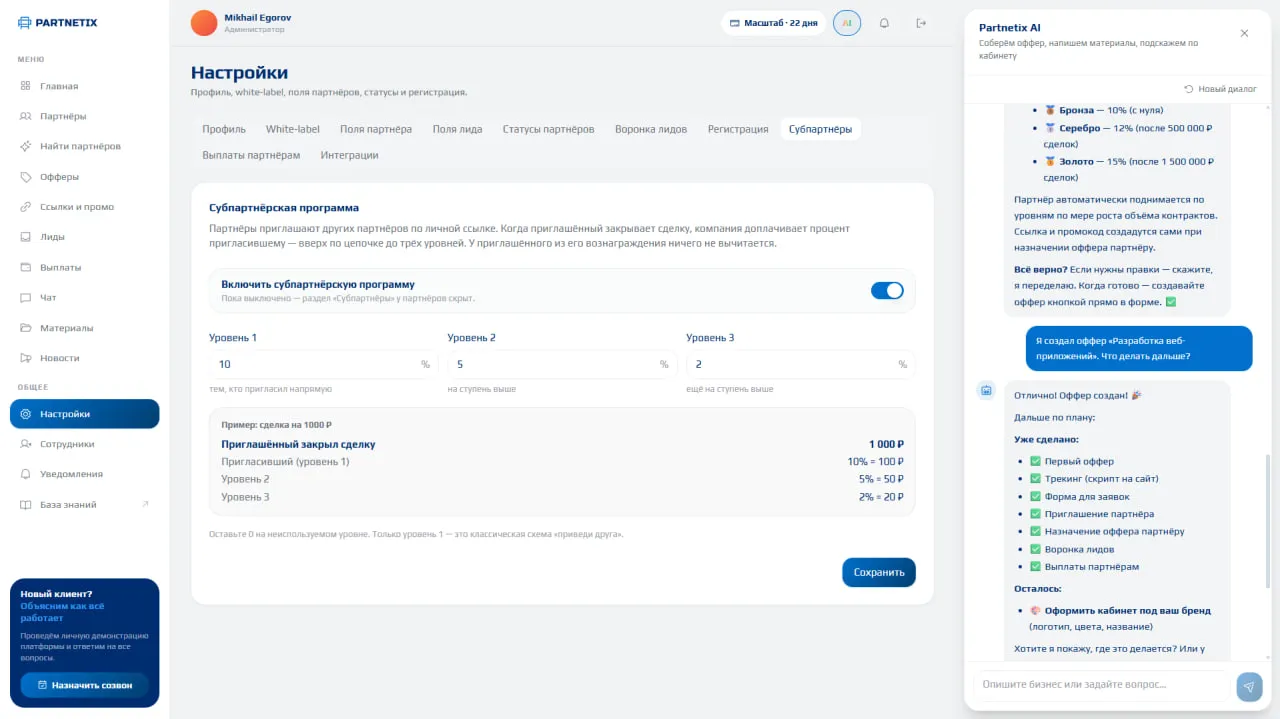Click user name Mikhail Egorov

pos(258,18)
